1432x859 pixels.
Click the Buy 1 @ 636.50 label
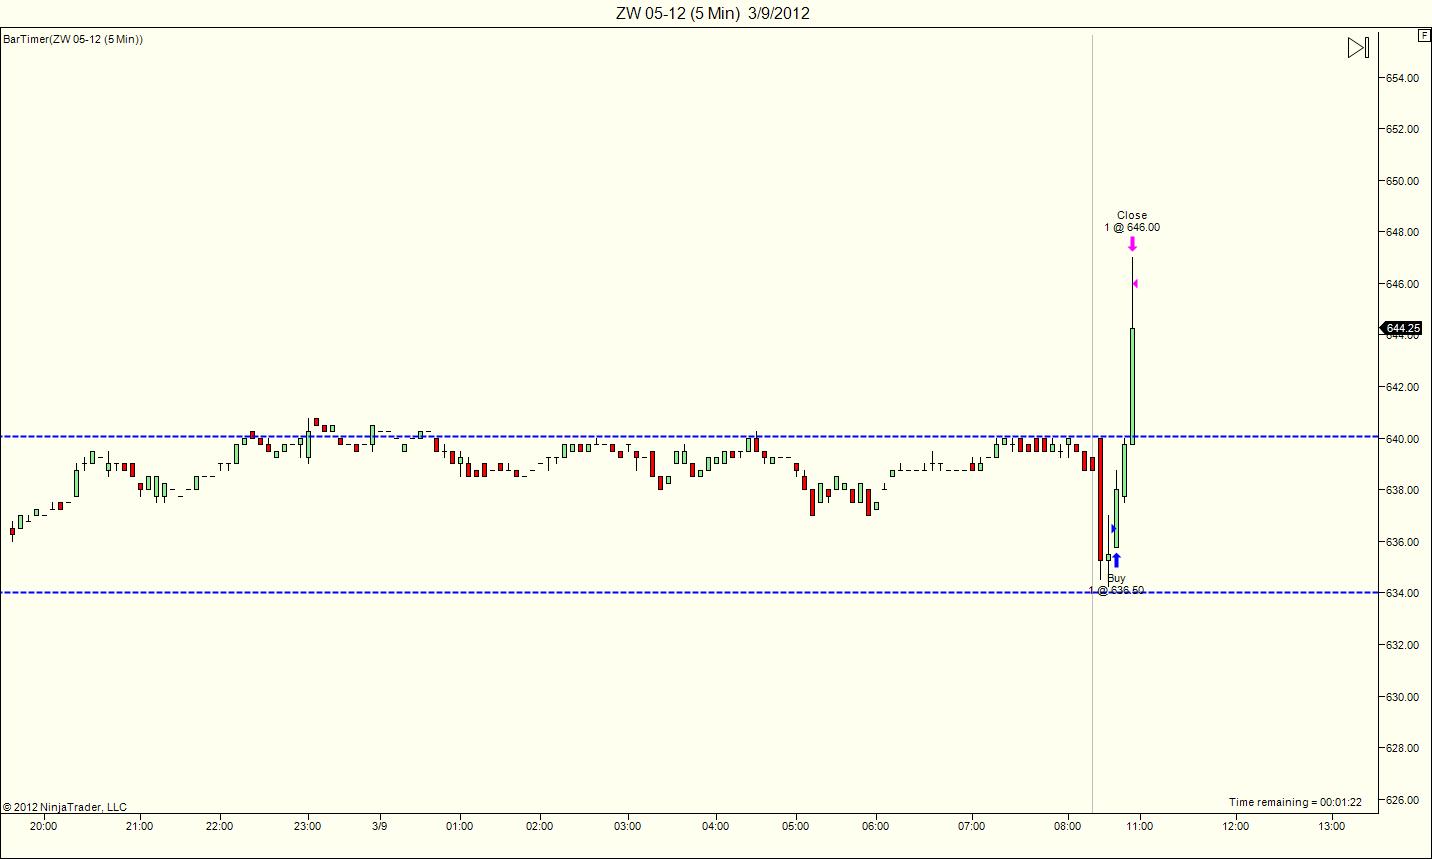coord(1116,584)
